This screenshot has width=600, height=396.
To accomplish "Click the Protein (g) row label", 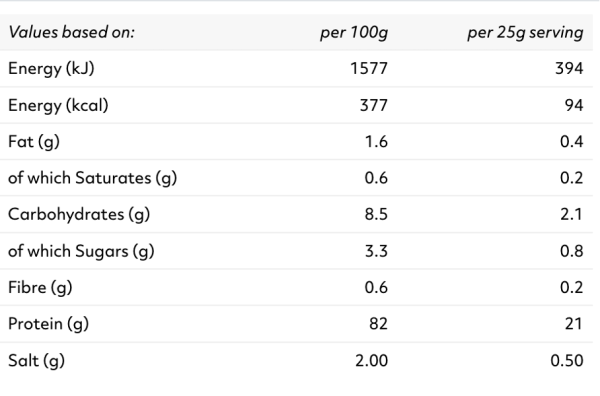I will (x=49, y=324).
